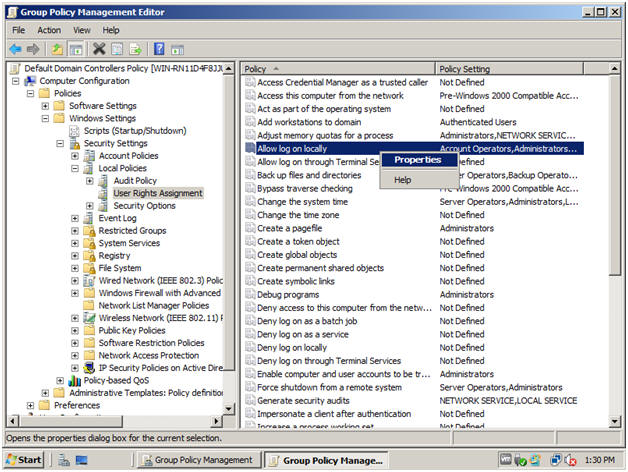Click the Wired Network policies icon
This screenshot has height=472, width=628.
click(89, 280)
